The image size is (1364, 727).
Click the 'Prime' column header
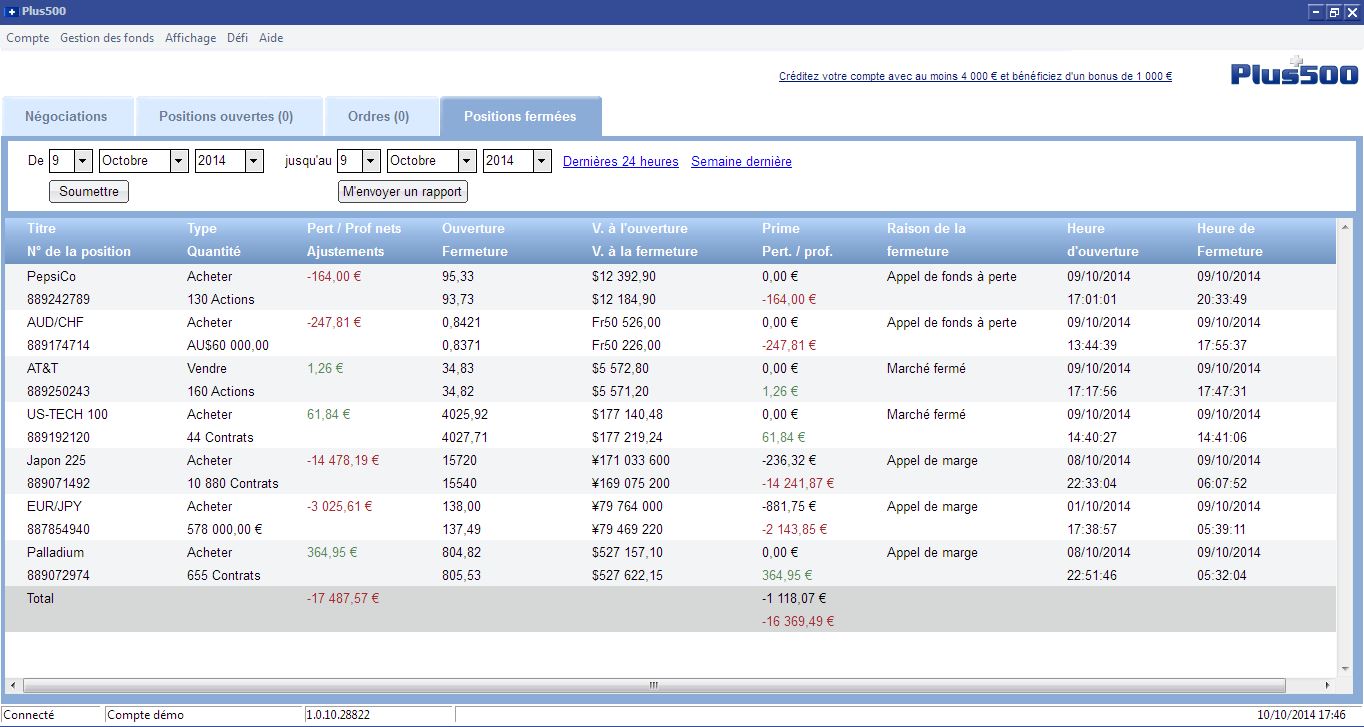click(781, 228)
